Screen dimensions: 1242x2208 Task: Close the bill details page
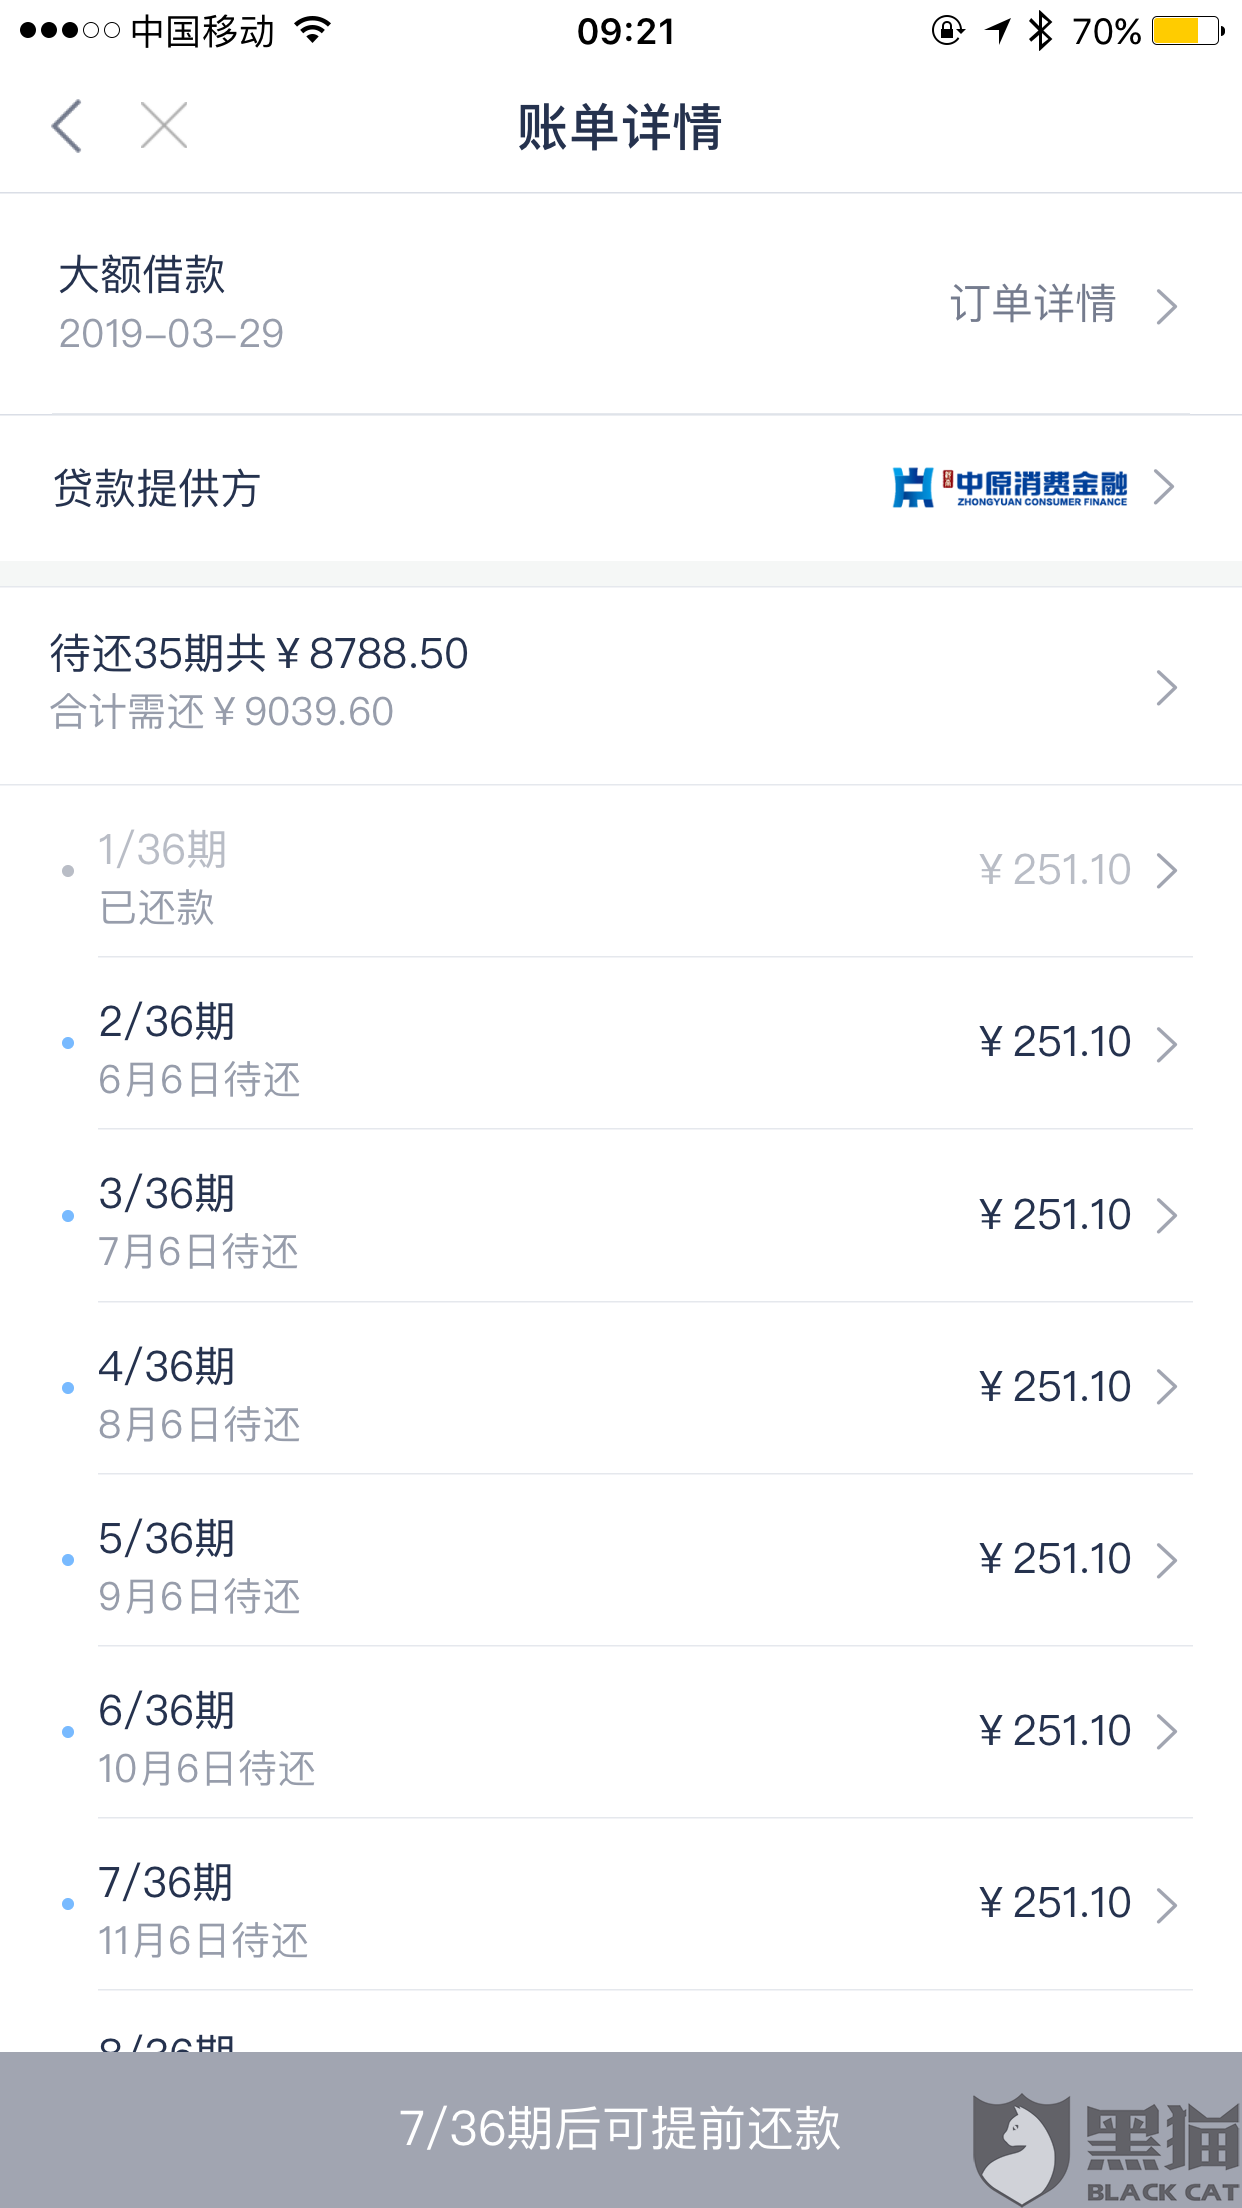coord(164,127)
